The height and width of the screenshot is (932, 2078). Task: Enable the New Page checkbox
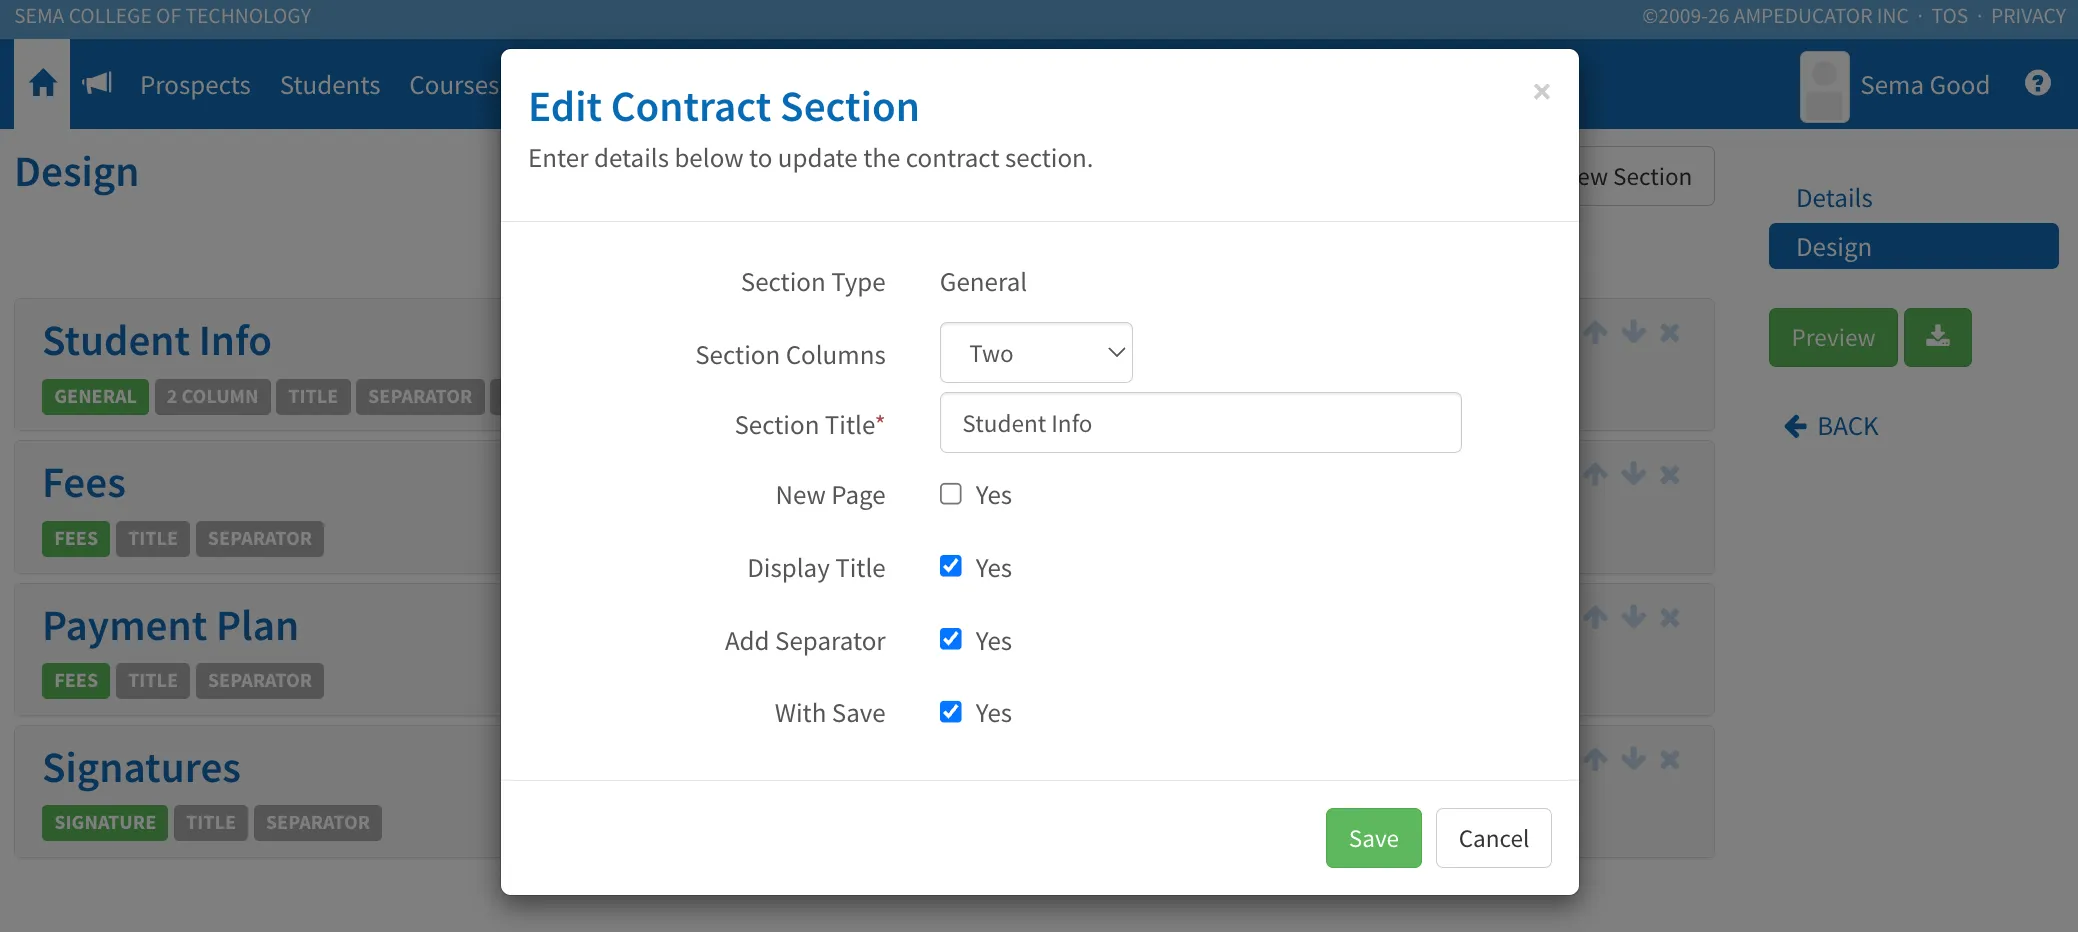pyautogui.click(x=951, y=494)
